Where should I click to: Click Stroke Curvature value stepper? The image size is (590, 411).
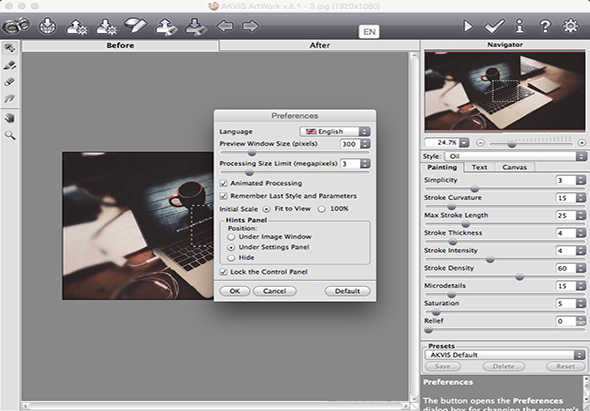pyautogui.click(x=581, y=198)
